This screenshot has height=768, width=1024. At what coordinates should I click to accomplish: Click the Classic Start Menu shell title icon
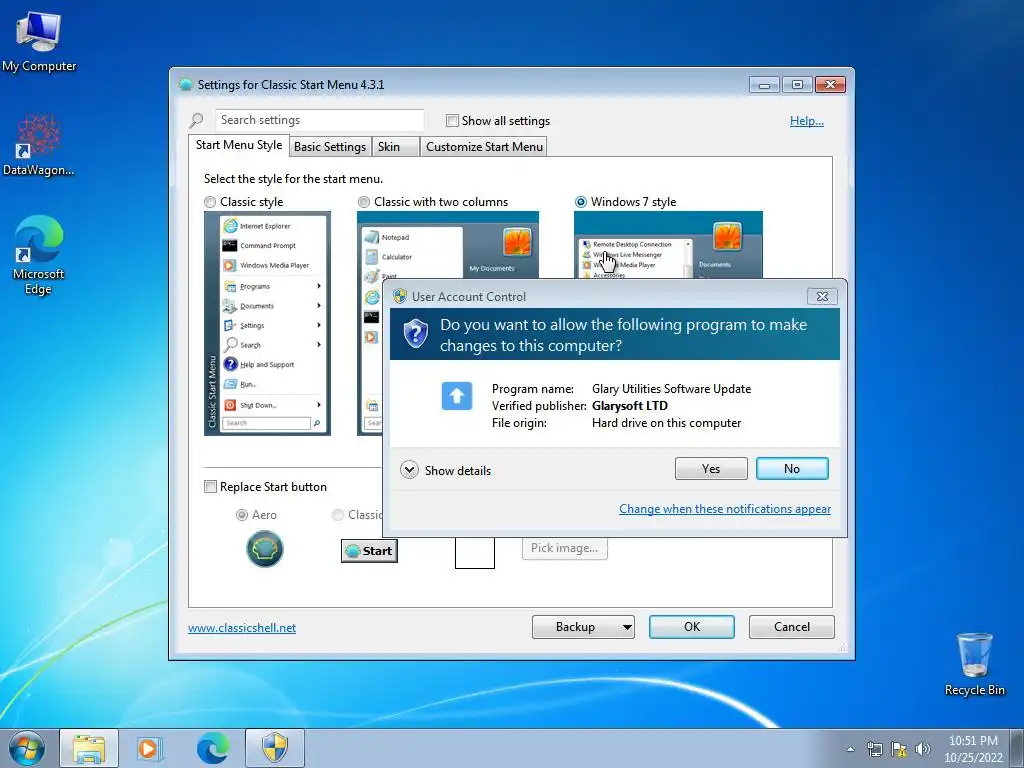[x=185, y=84]
